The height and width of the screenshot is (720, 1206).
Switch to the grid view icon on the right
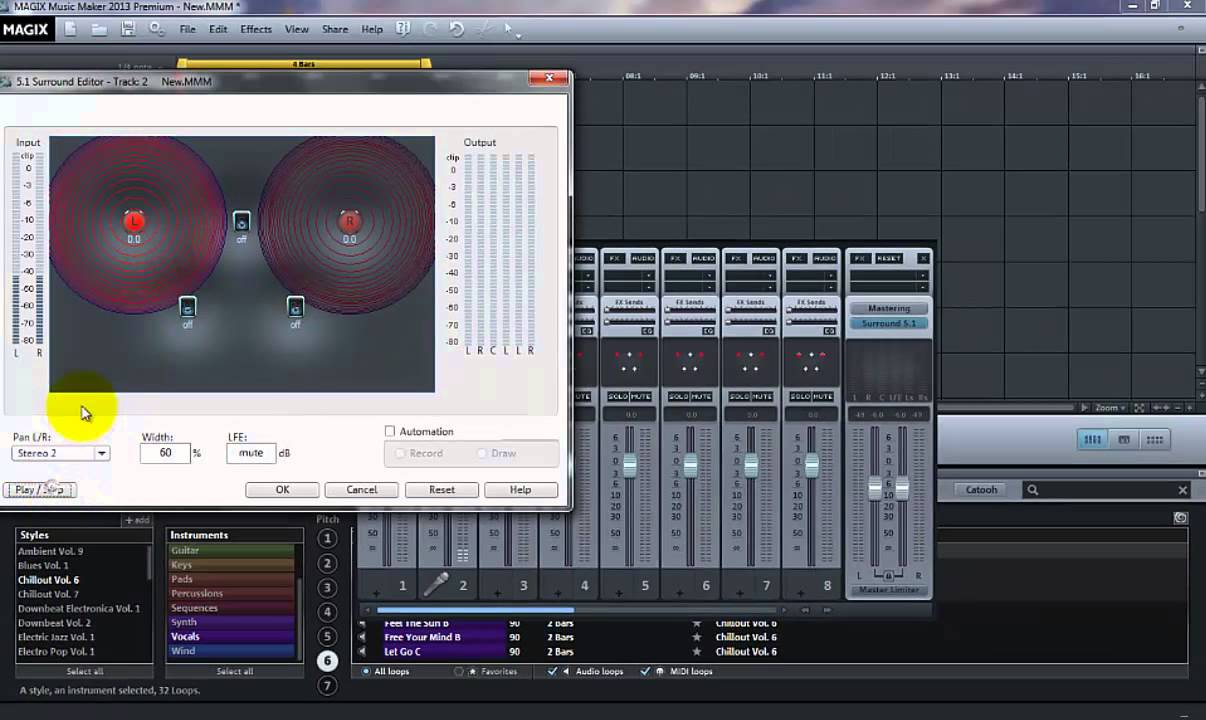[x=1155, y=440]
